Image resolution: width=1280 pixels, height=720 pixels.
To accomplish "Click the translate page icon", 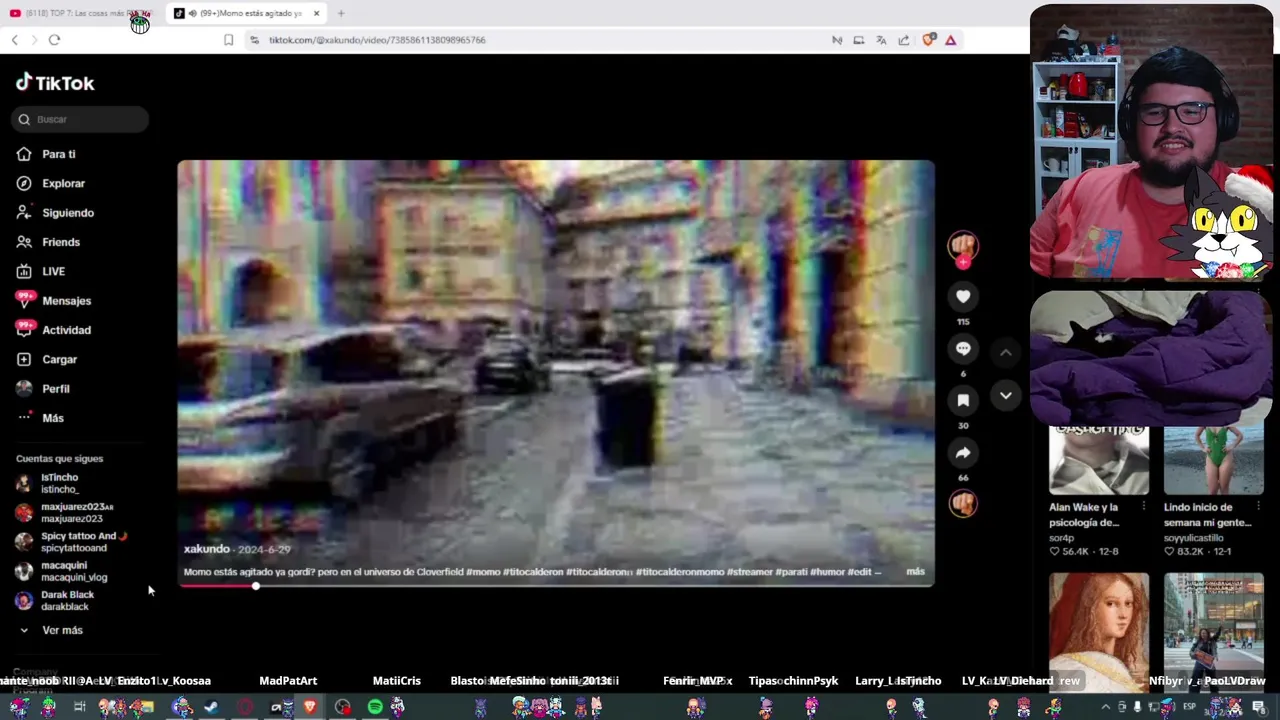I will point(881,40).
